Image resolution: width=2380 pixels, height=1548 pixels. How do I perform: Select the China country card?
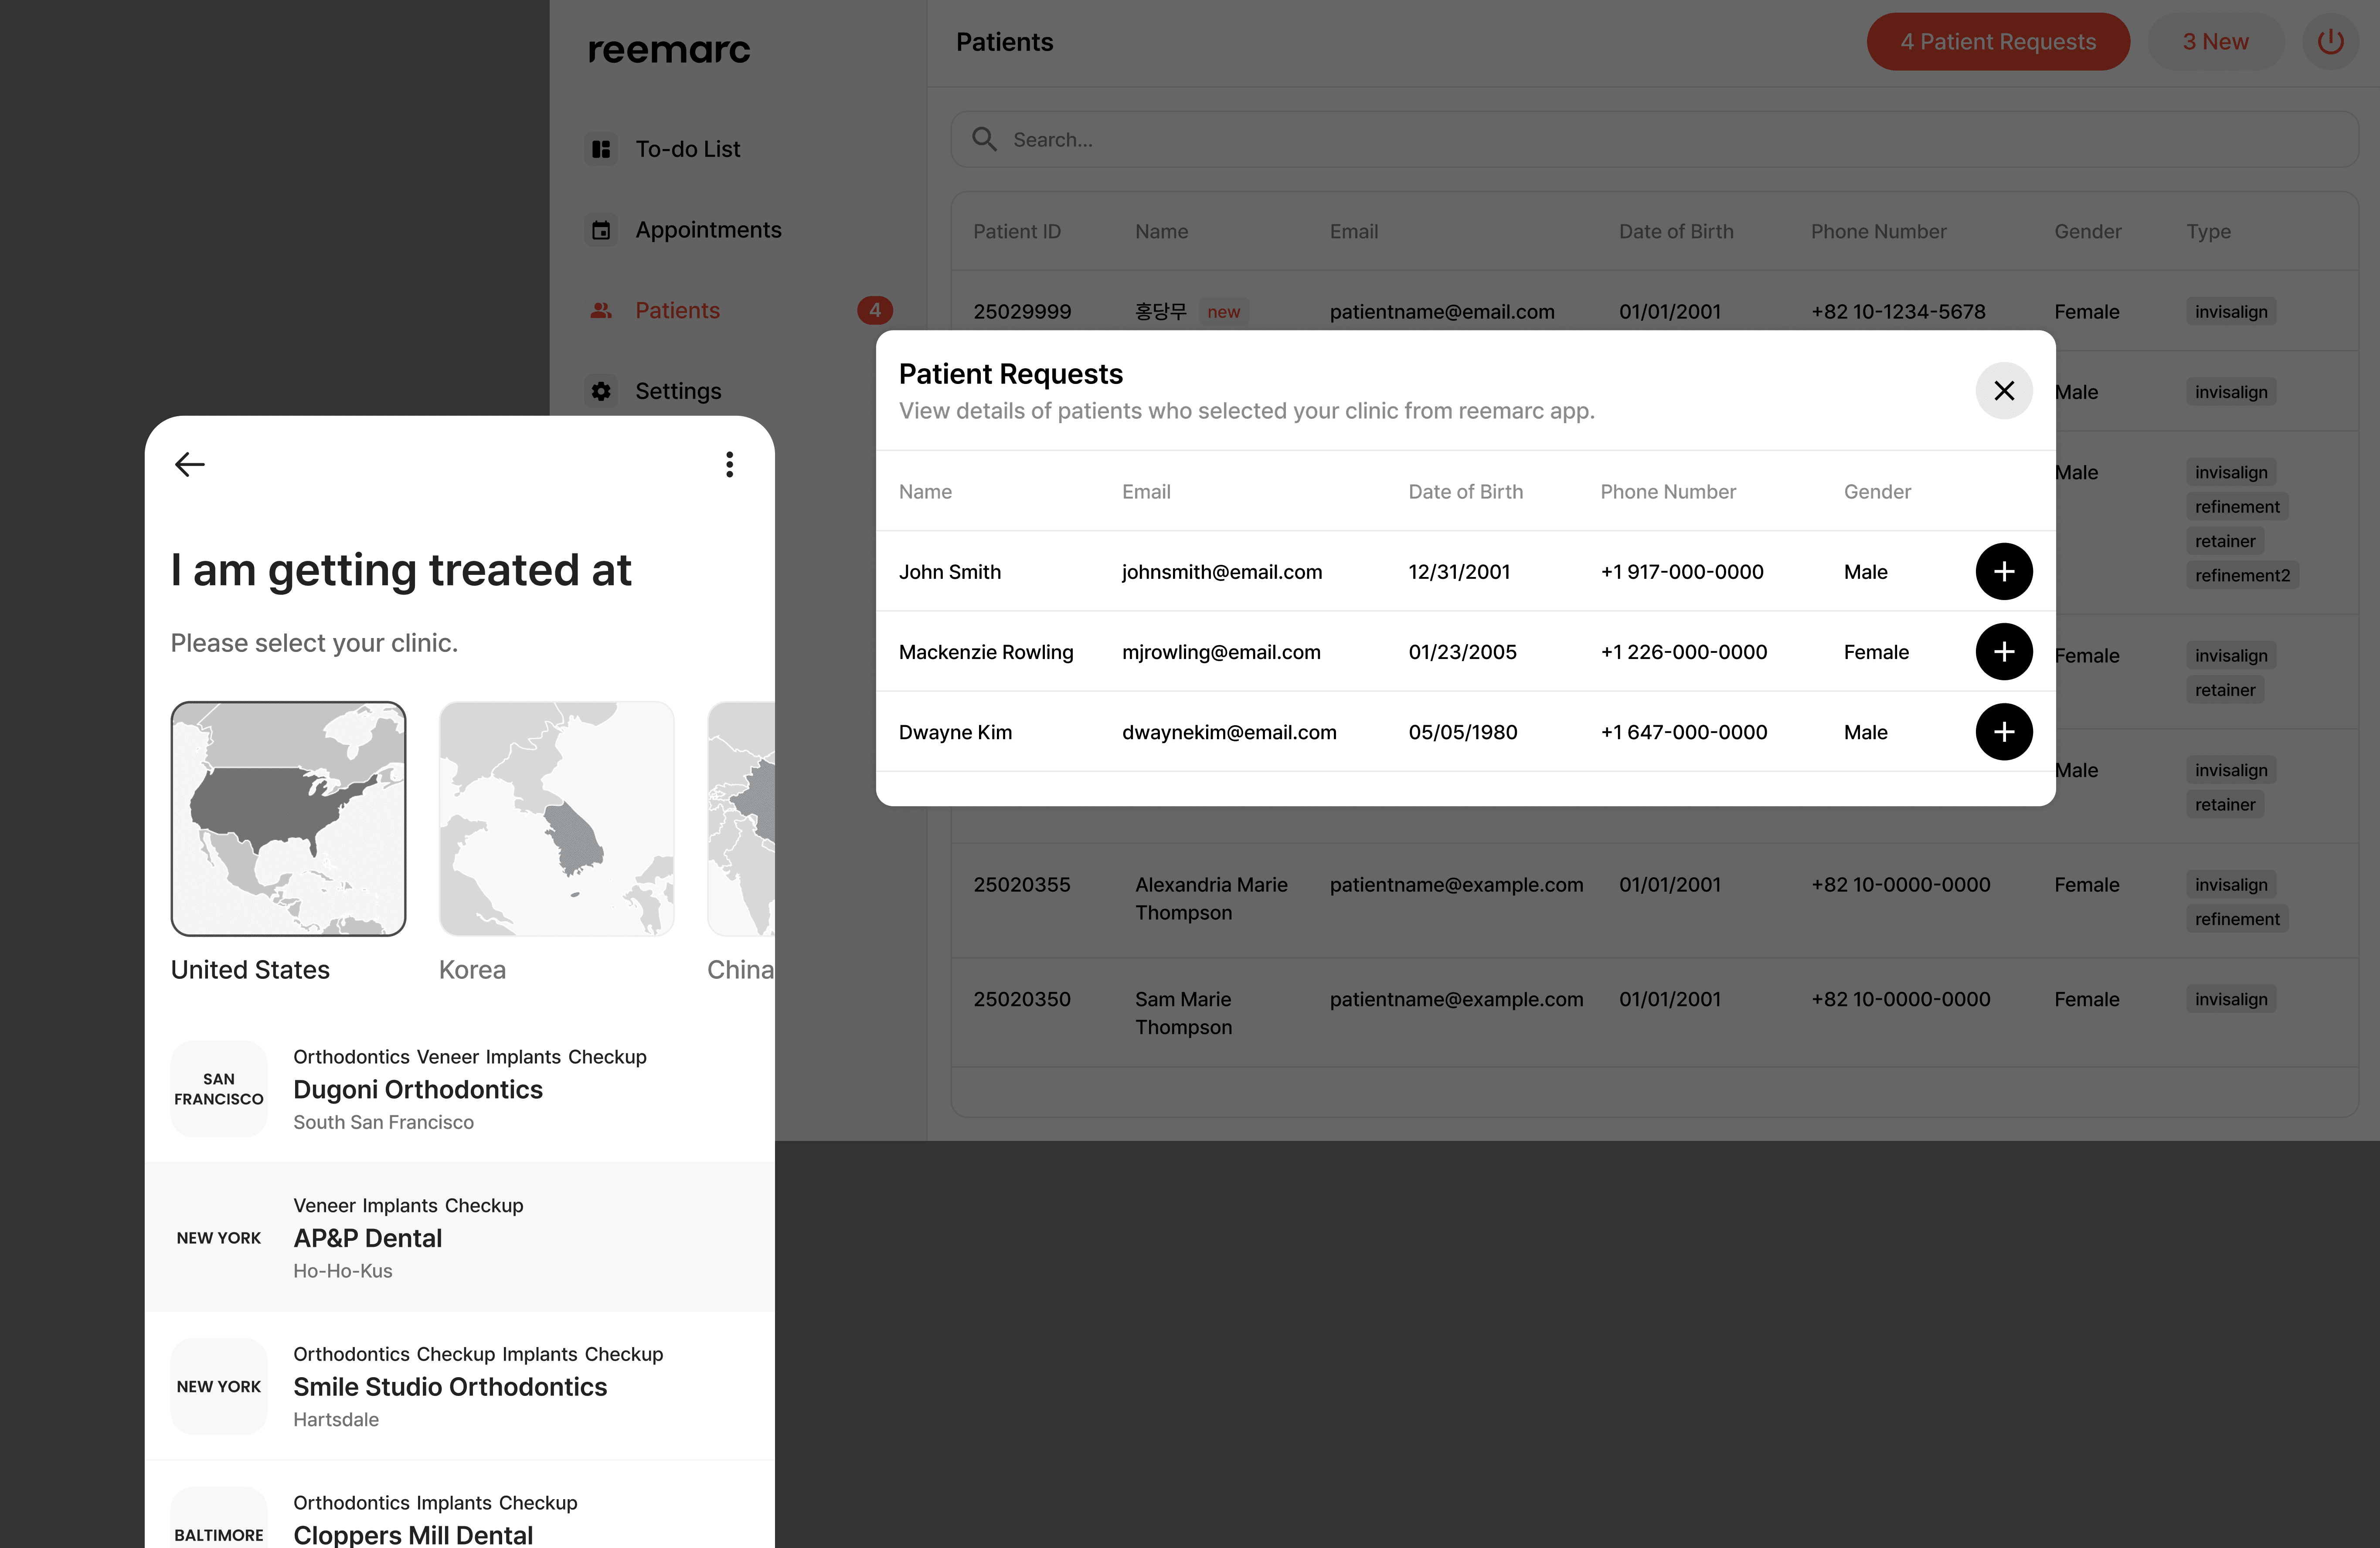click(741, 819)
